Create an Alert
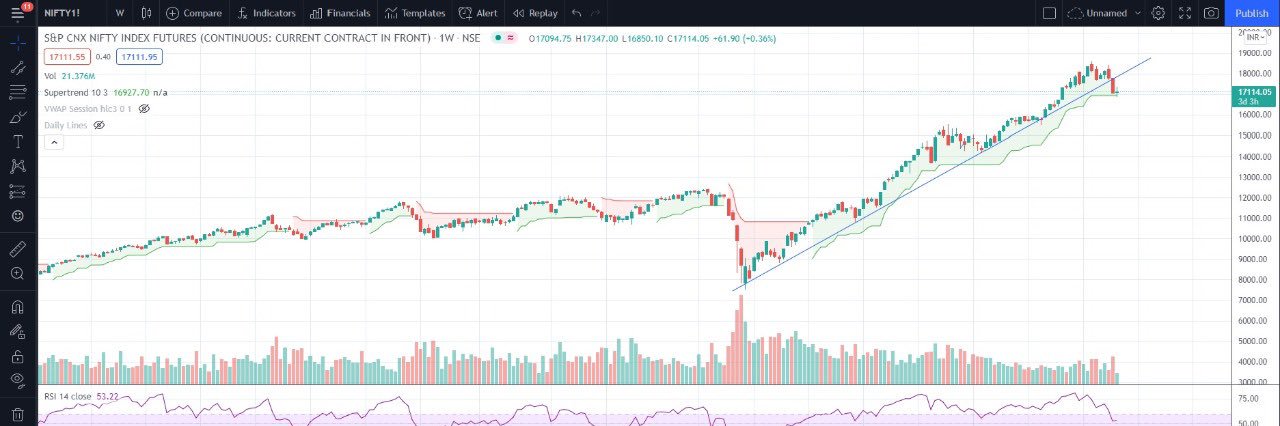Image resolution: width=1280 pixels, height=426 pixels. click(478, 13)
